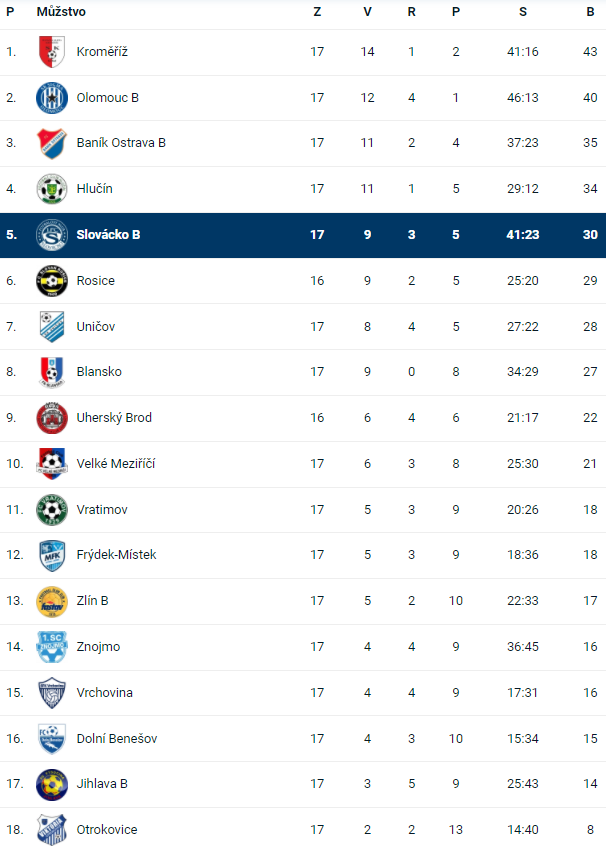Click the Slovácko B club logo
The height and width of the screenshot is (851, 606).
click(51, 235)
